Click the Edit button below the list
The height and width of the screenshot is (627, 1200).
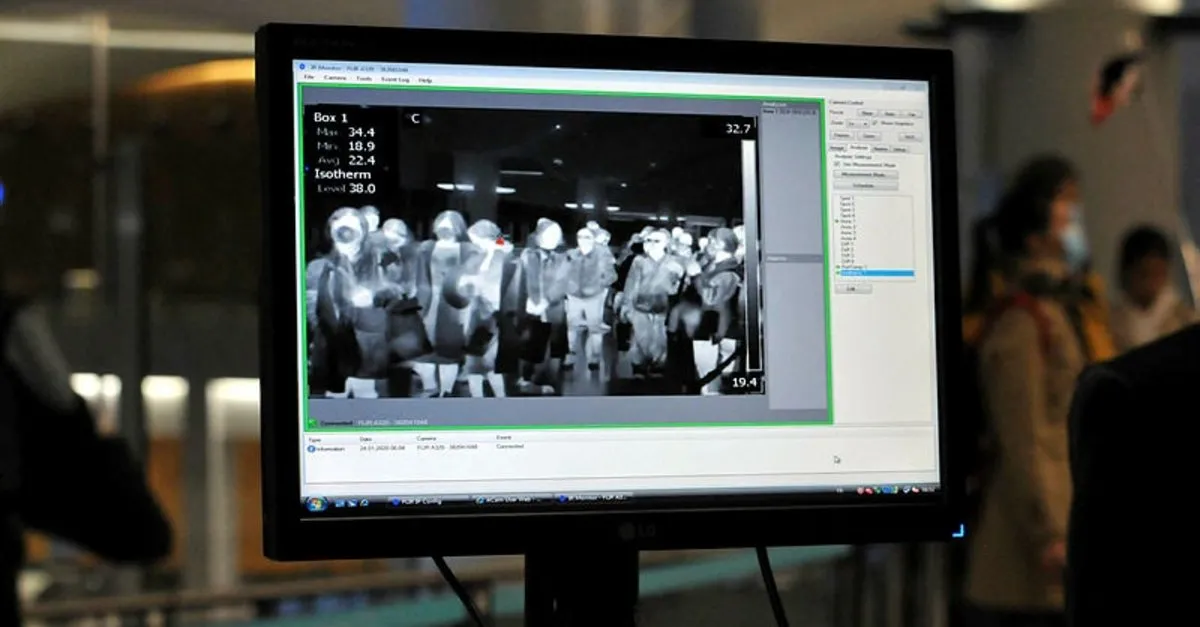coord(852,288)
